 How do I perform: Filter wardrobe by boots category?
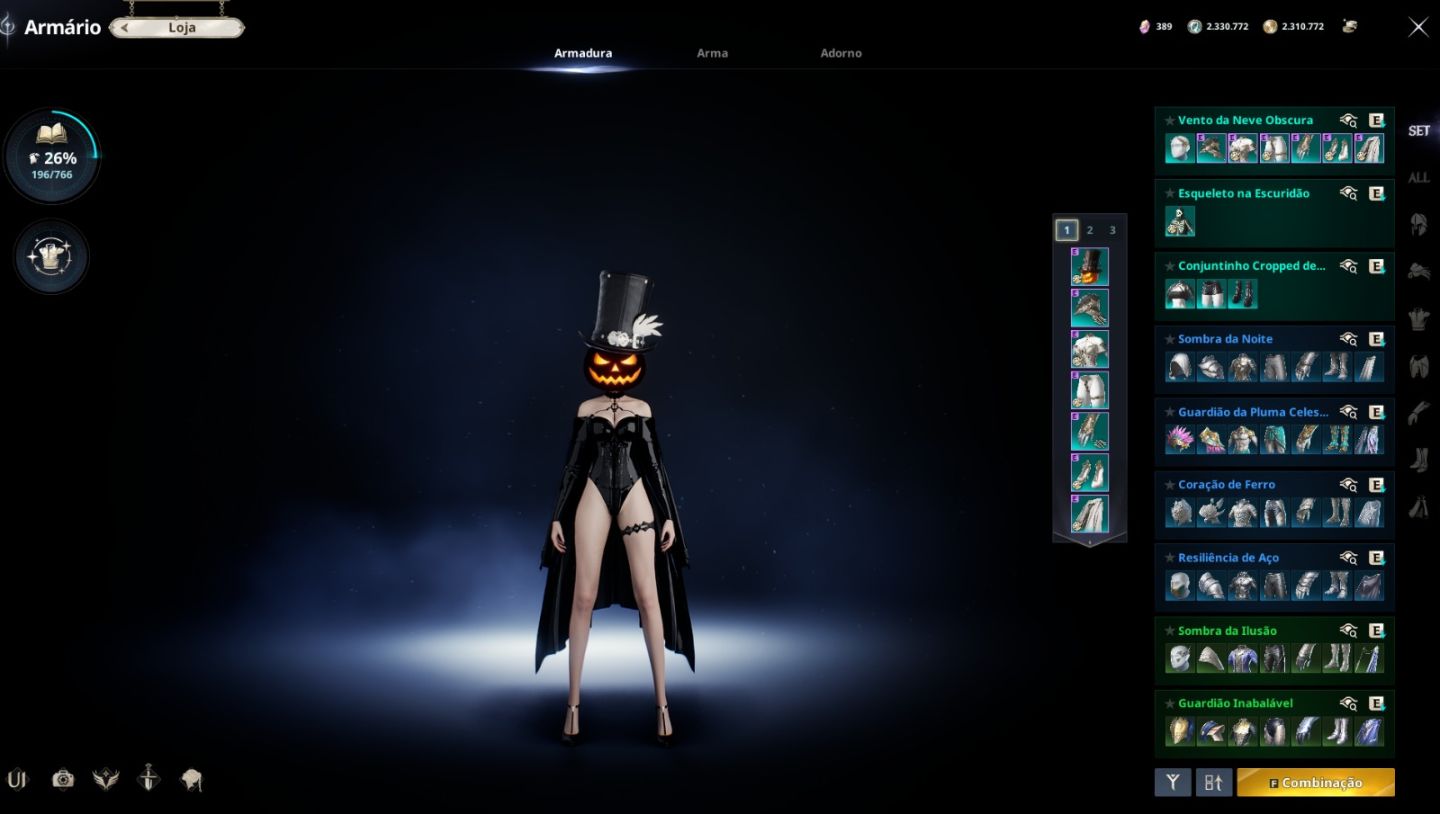[1418, 460]
